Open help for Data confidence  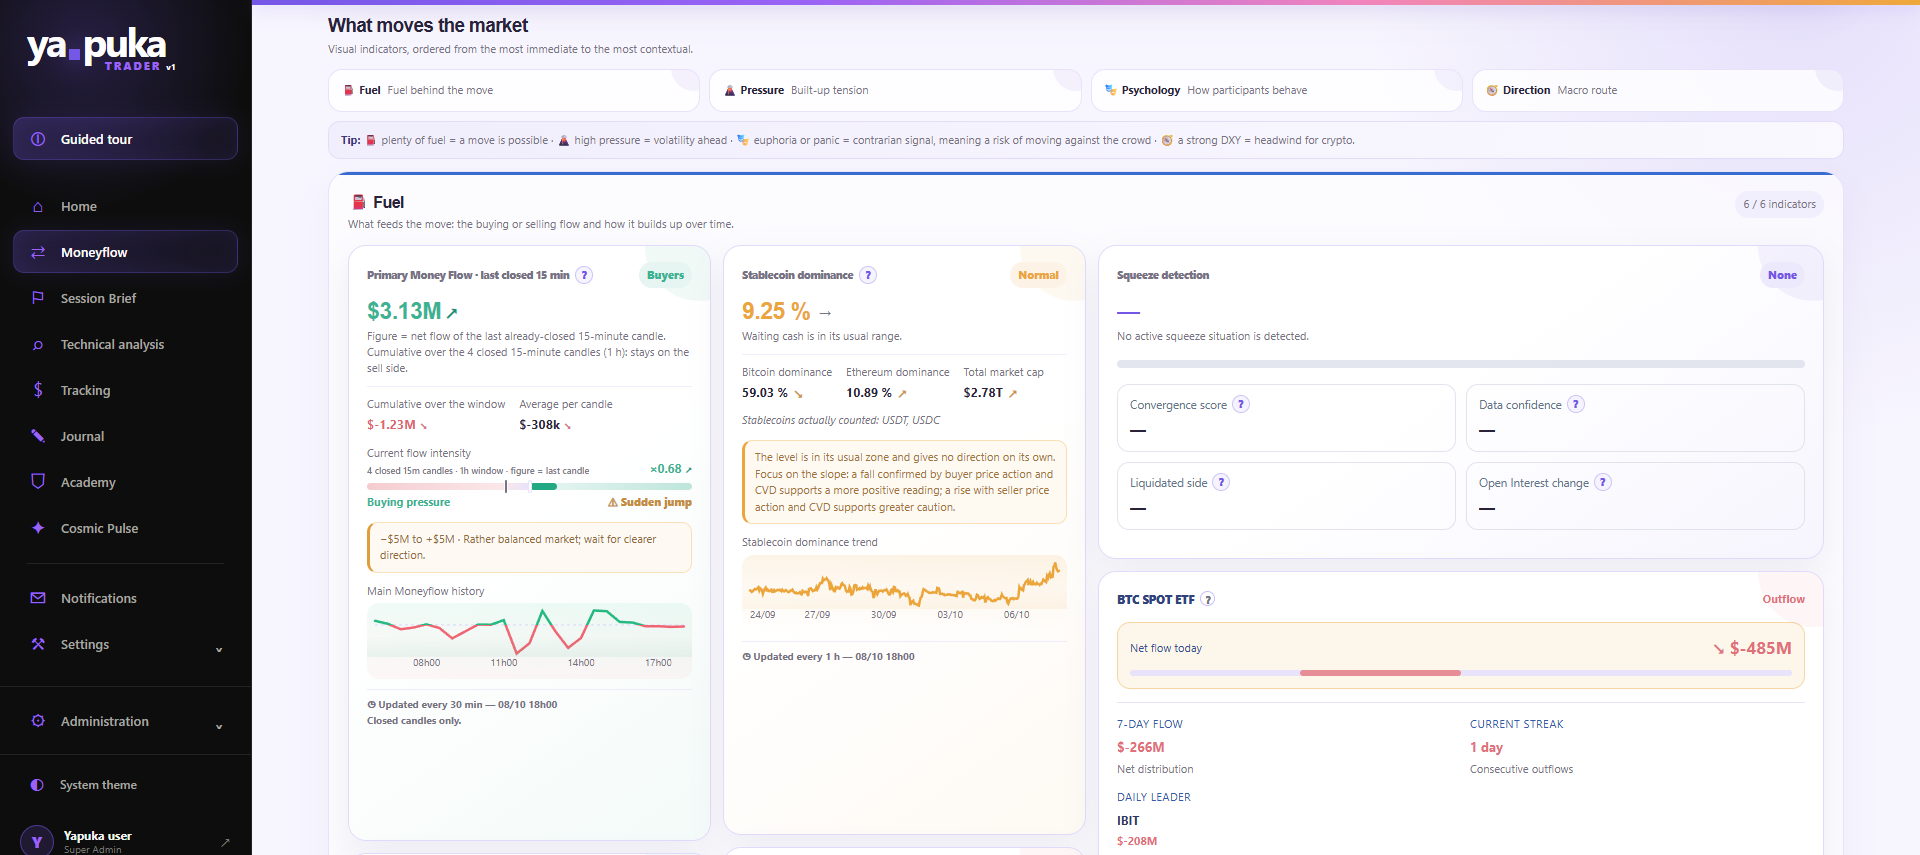[x=1576, y=404]
